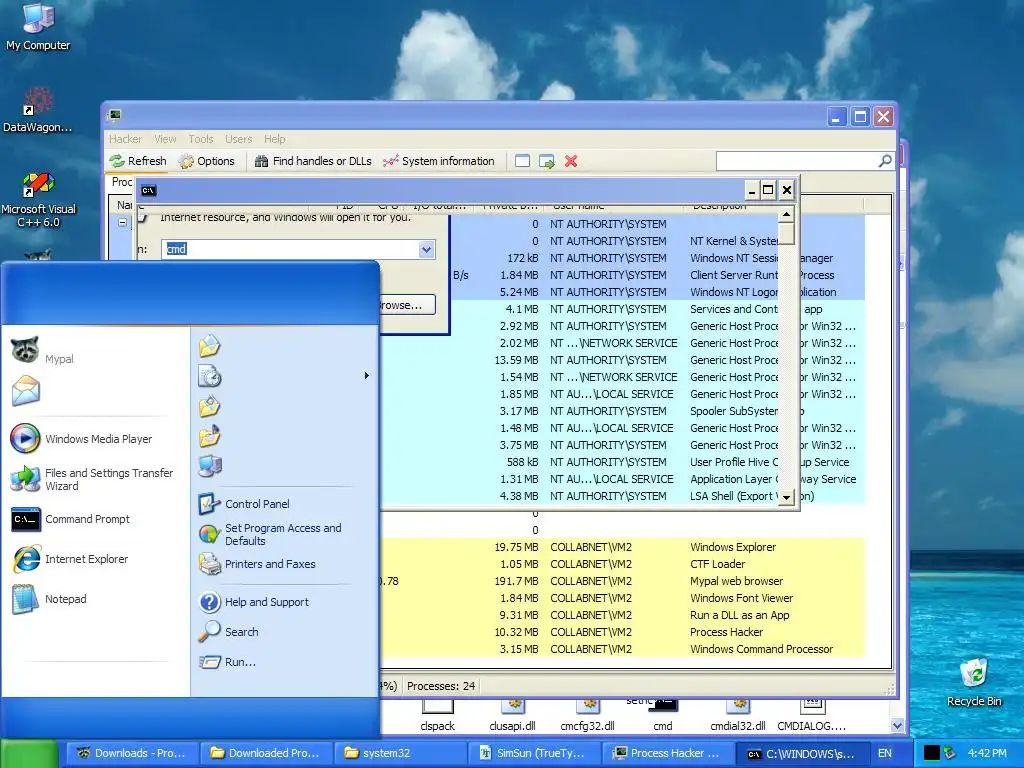Click the cmd window scroll up arrow
The image size is (1024, 768).
[x=786, y=214]
